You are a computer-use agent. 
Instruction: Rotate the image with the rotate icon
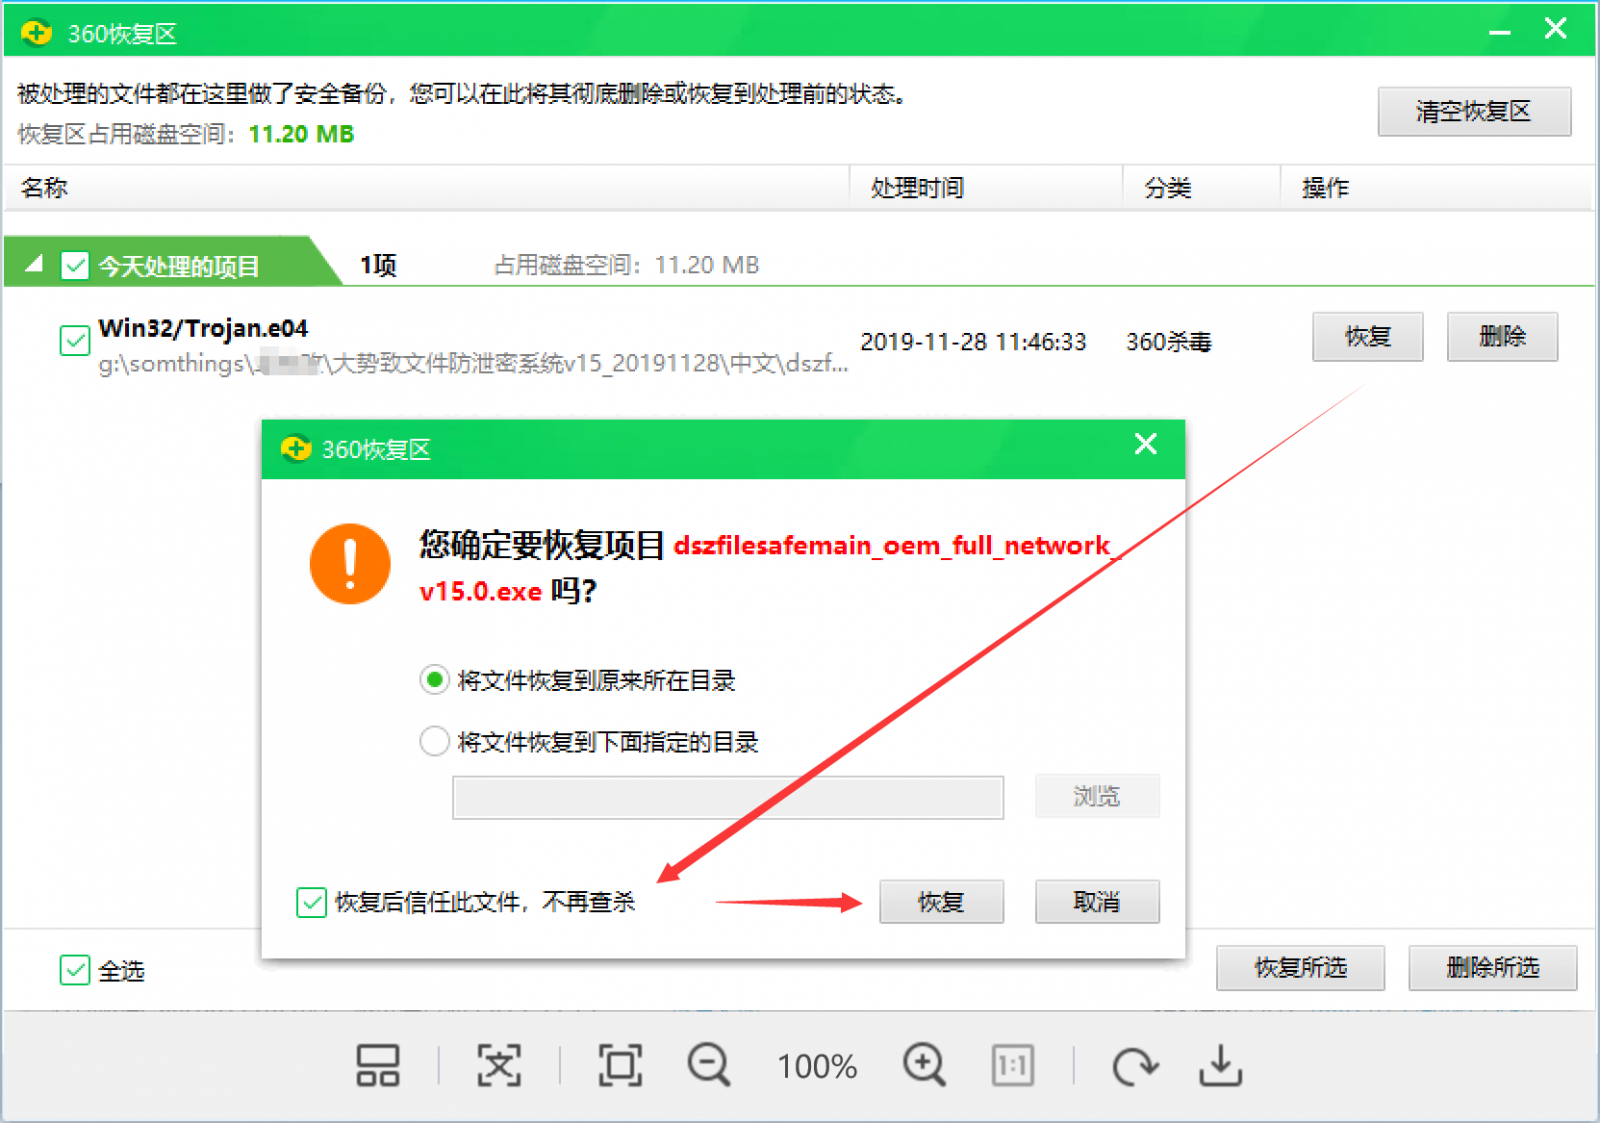click(1134, 1066)
